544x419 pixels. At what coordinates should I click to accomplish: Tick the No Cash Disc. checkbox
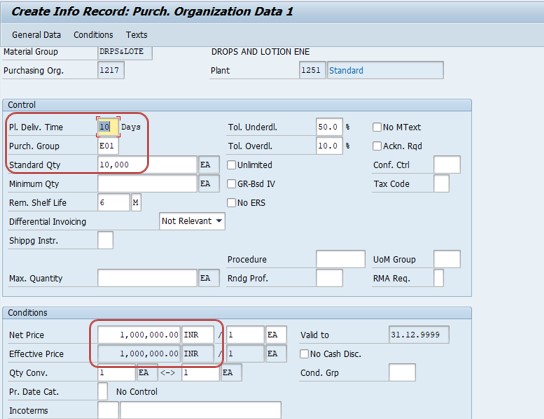click(x=304, y=354)
